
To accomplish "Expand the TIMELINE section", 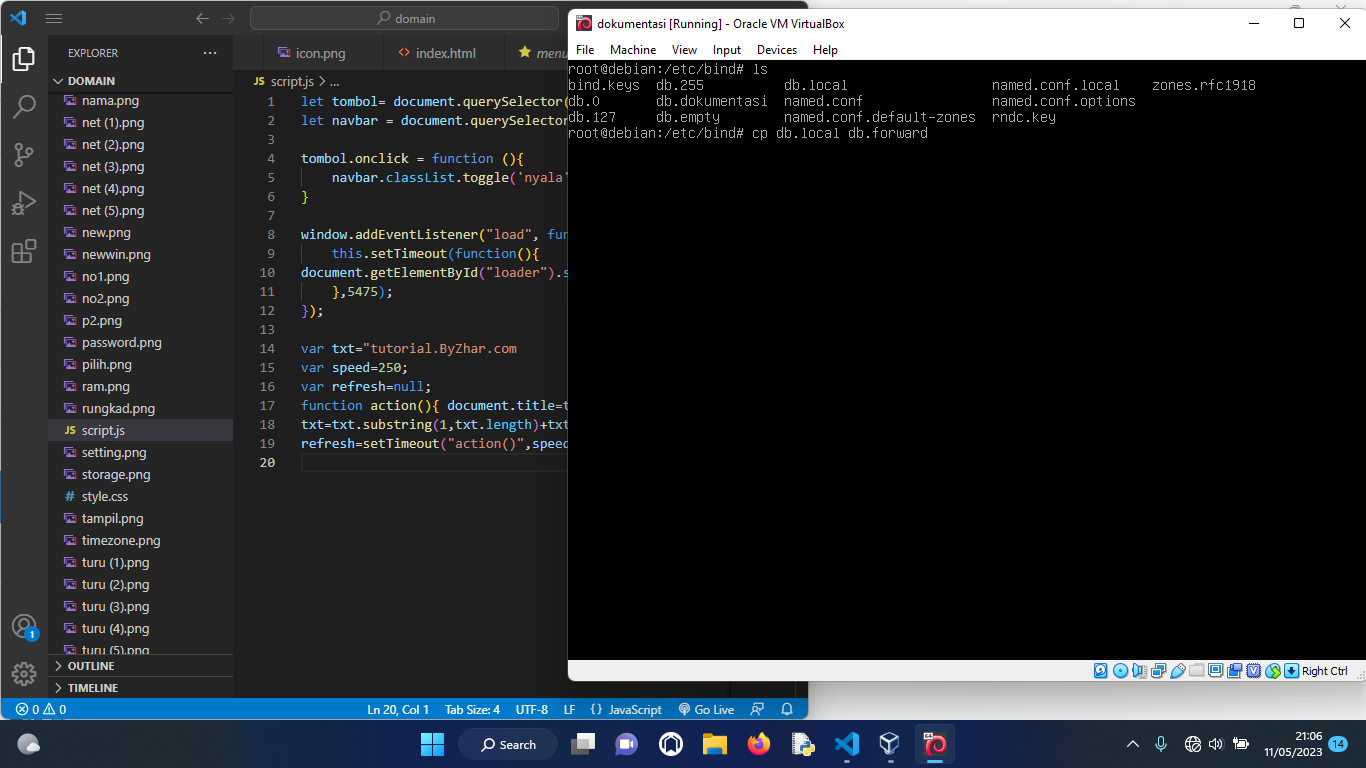I will click(140, 688).
